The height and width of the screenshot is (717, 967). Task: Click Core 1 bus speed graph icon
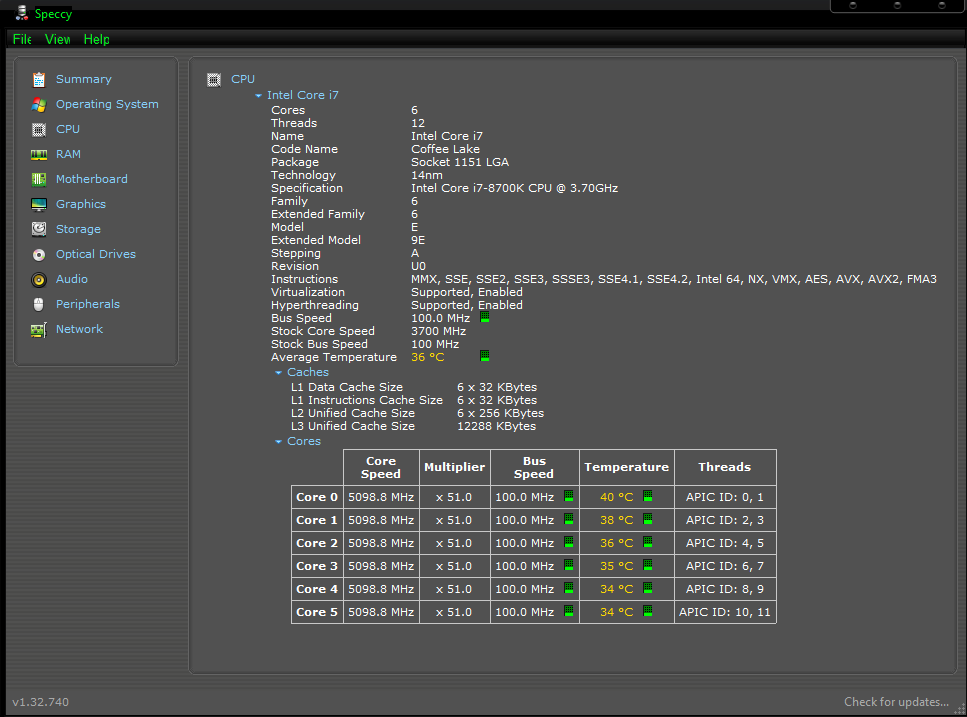pos(569,518)
